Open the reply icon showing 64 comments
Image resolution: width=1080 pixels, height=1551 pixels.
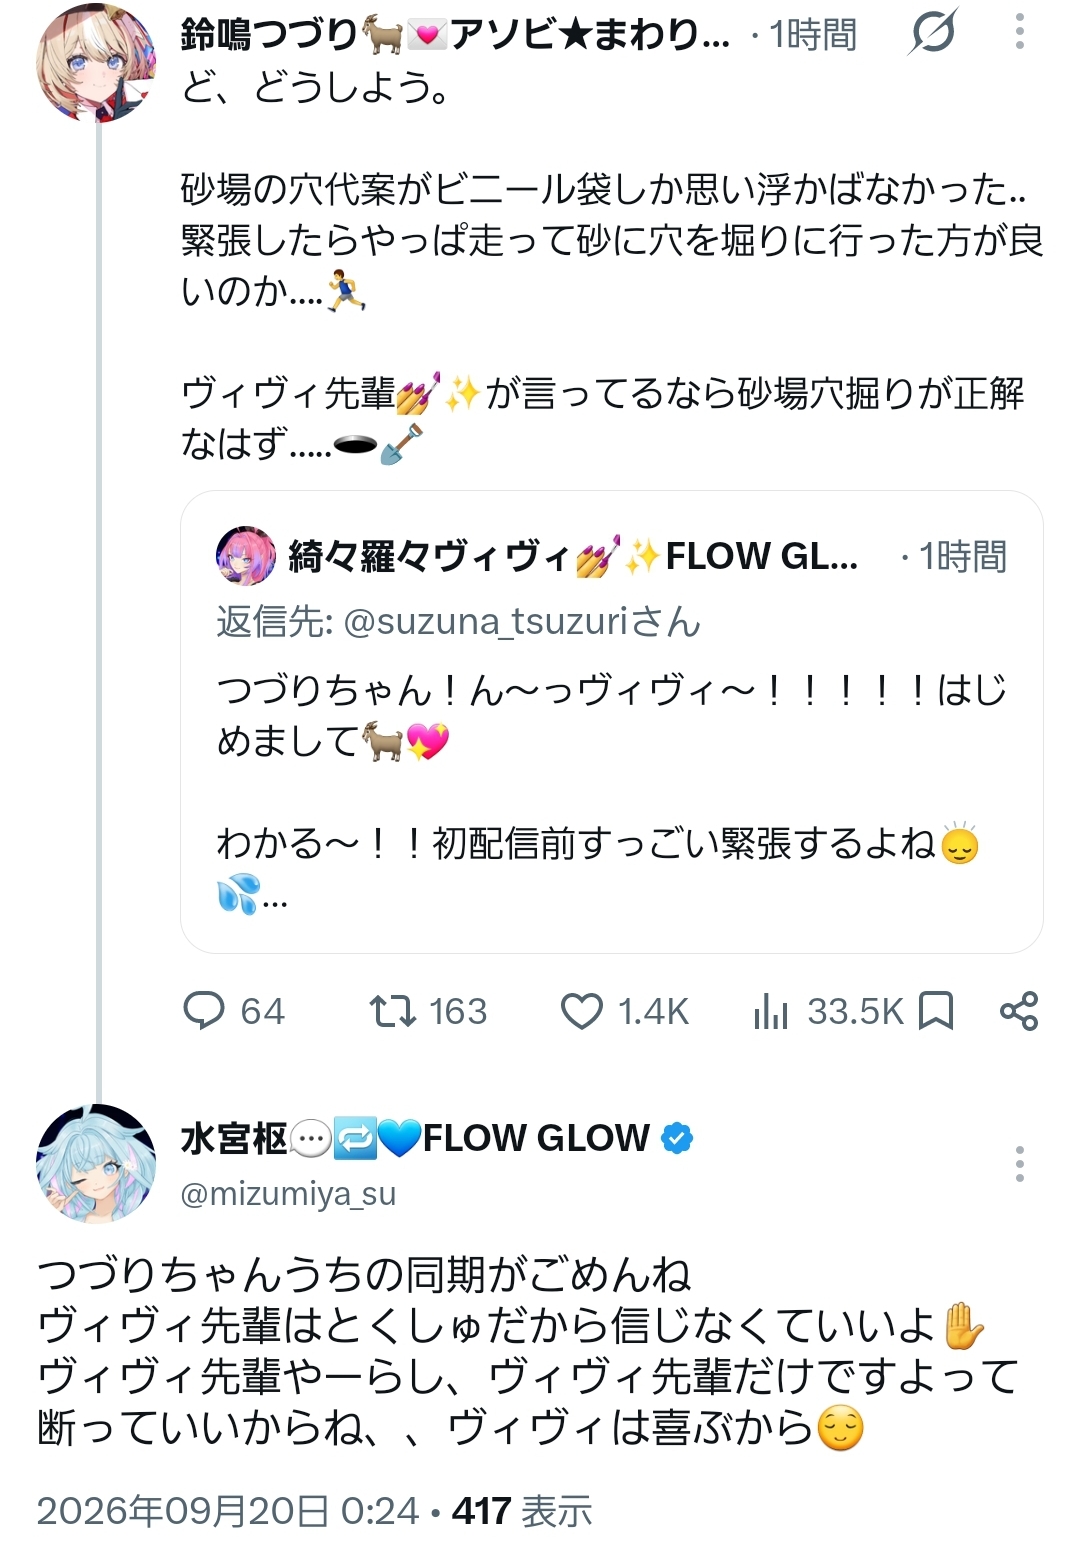click(x=204, y=1011)
